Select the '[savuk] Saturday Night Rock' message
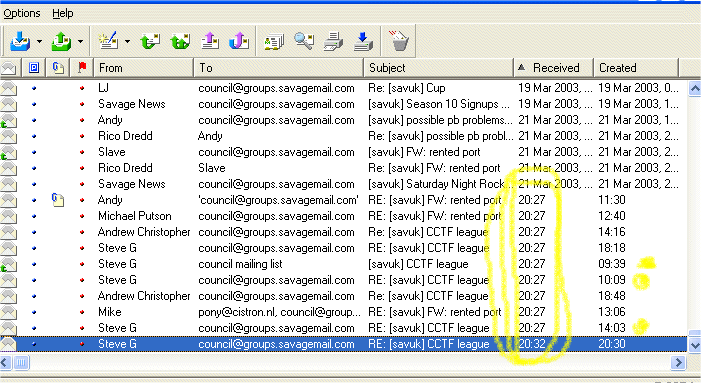Viewport: 701px width, 383px height. [x=343, y=184]
